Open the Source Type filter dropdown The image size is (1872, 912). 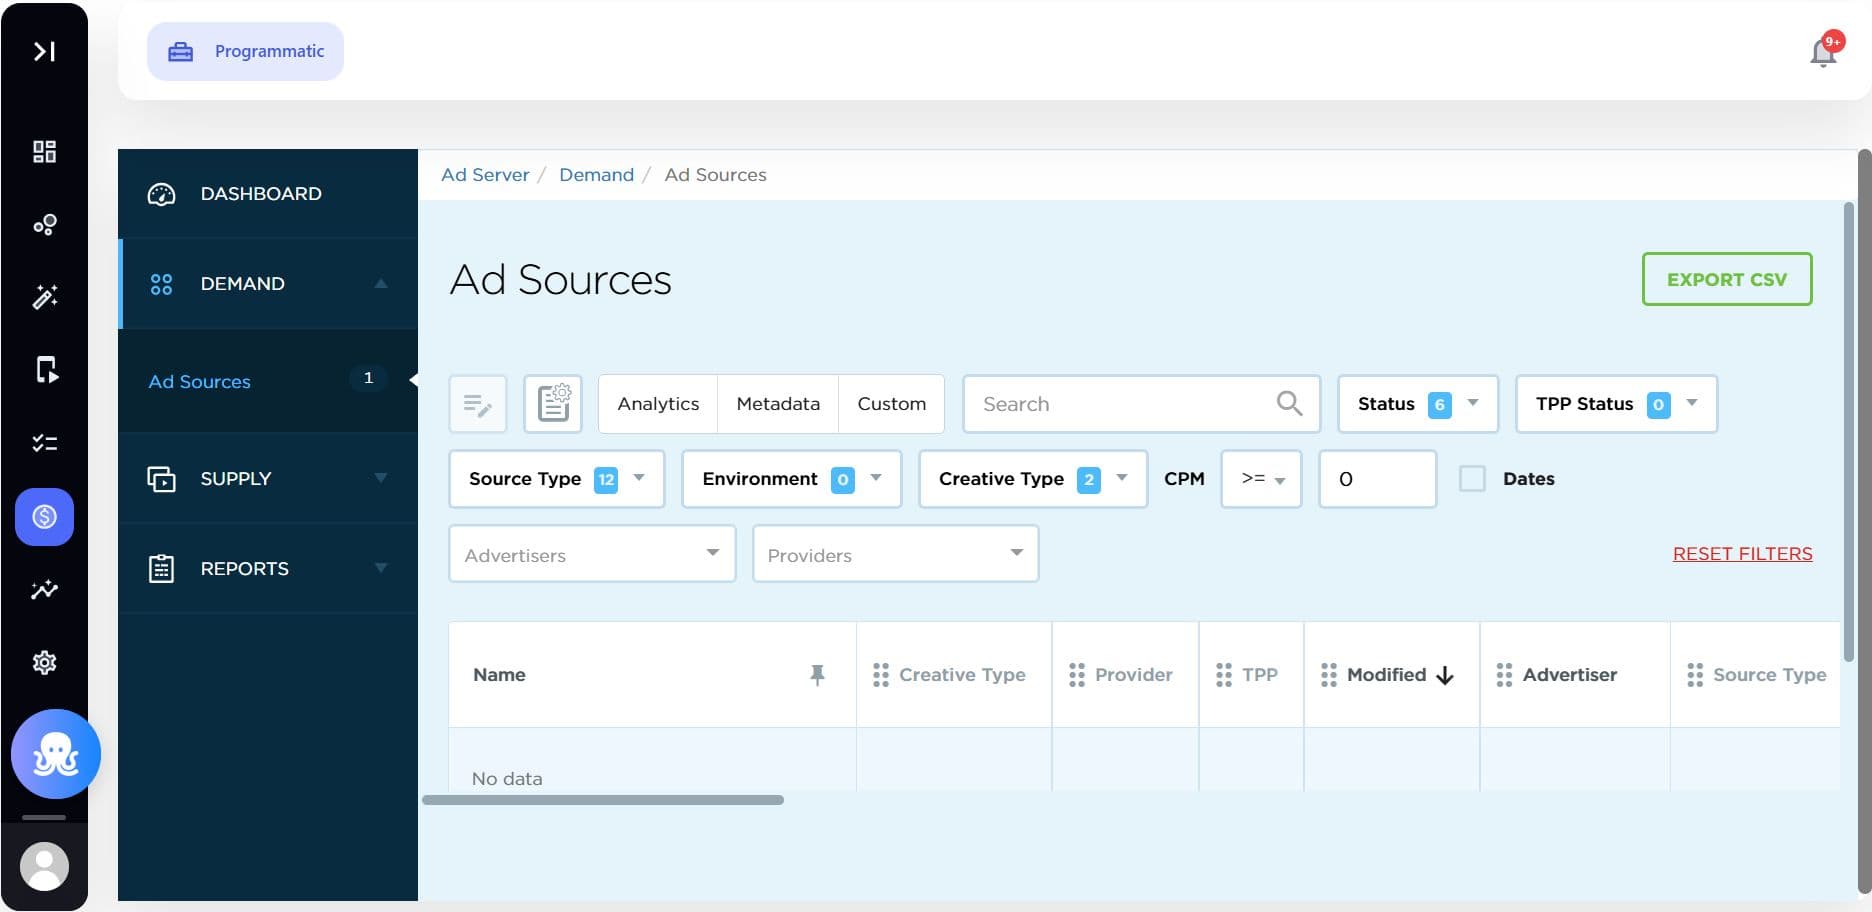[557, 479]
